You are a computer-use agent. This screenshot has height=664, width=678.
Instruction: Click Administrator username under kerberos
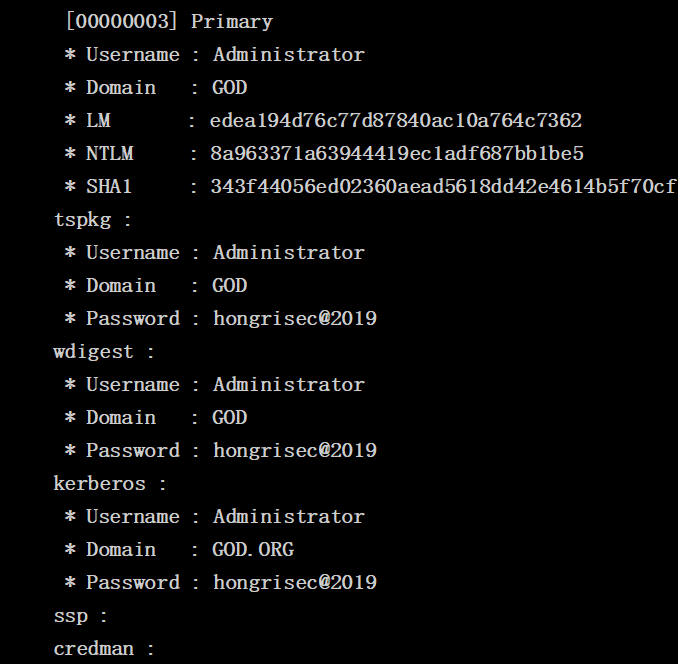[x=289, y=517]
